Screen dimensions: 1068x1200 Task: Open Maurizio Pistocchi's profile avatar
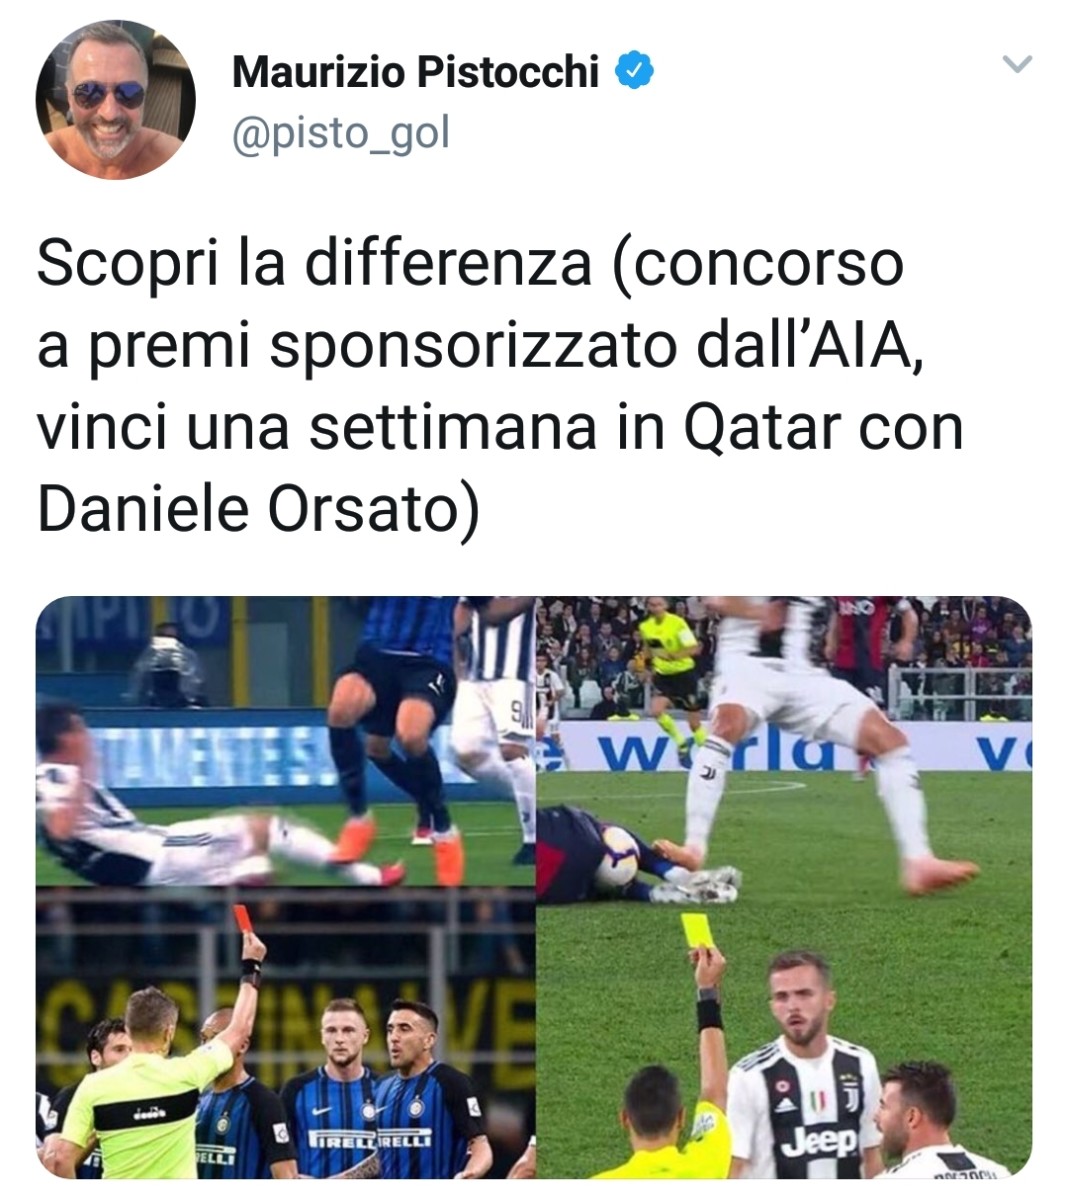(116, 100)
